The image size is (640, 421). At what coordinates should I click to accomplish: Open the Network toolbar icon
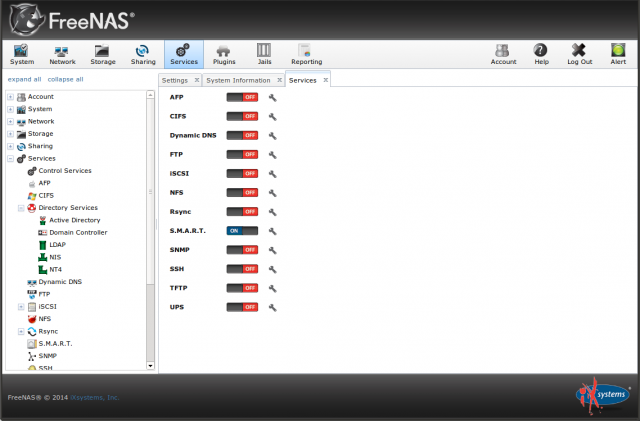click(x=62, y=54)
